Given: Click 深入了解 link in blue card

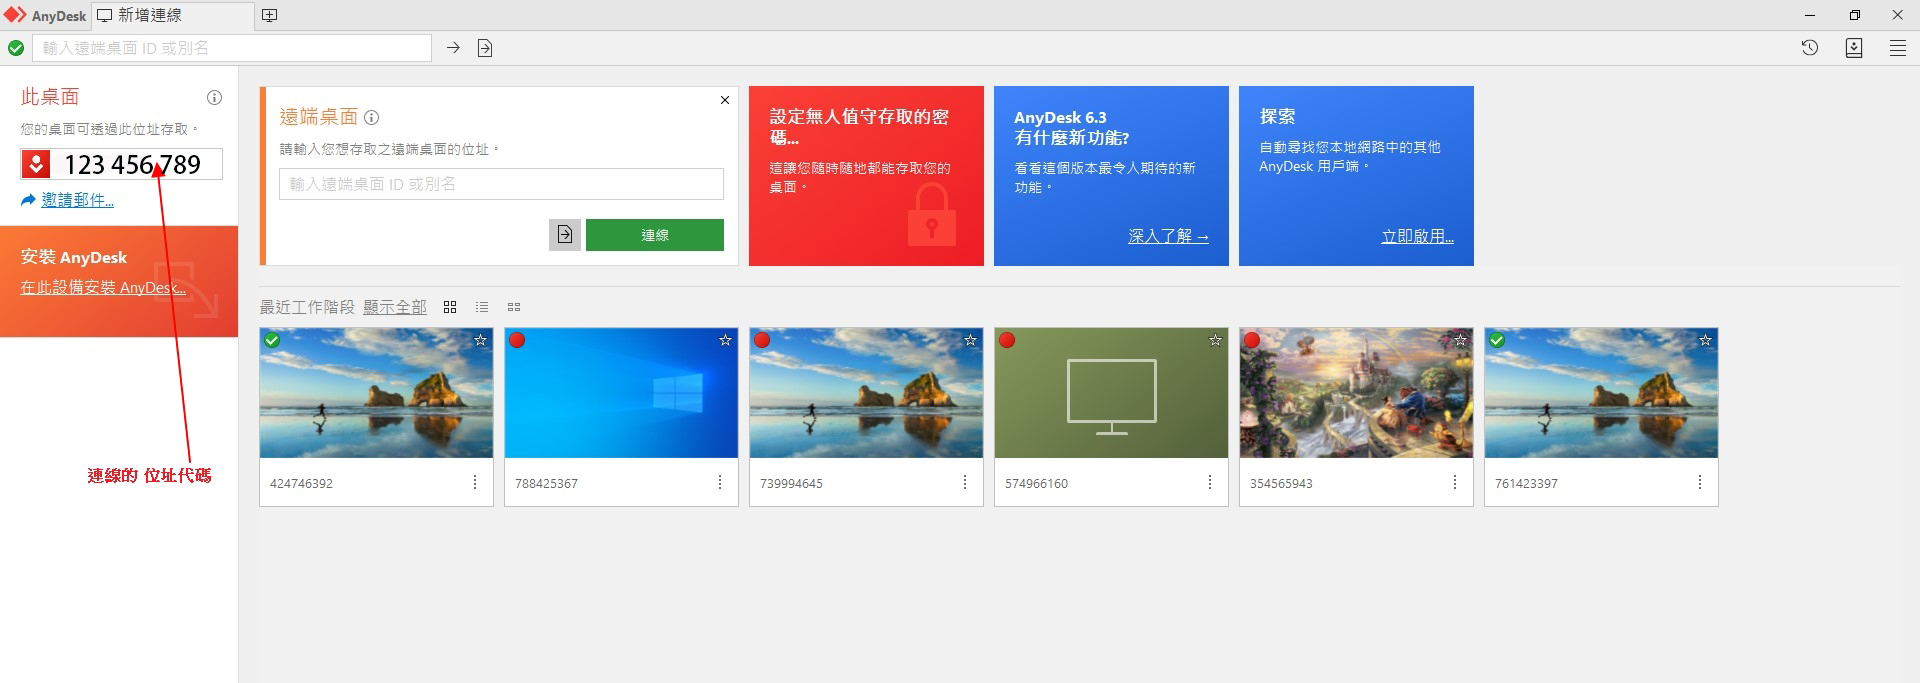Looking at the screenshot, I should 1168,236.
